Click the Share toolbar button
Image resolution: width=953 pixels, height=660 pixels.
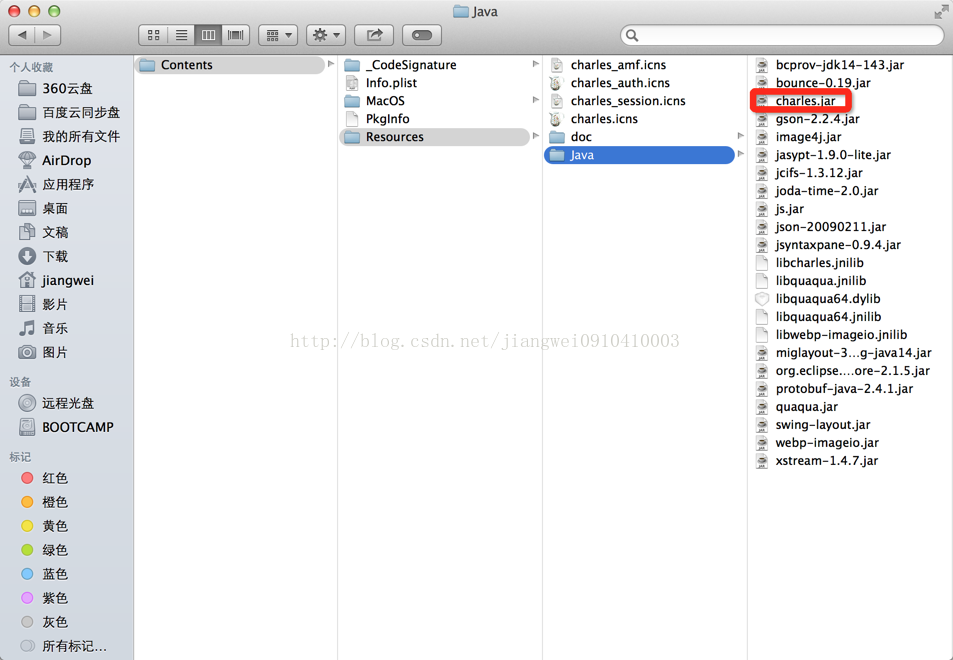(x=374, y=35)
